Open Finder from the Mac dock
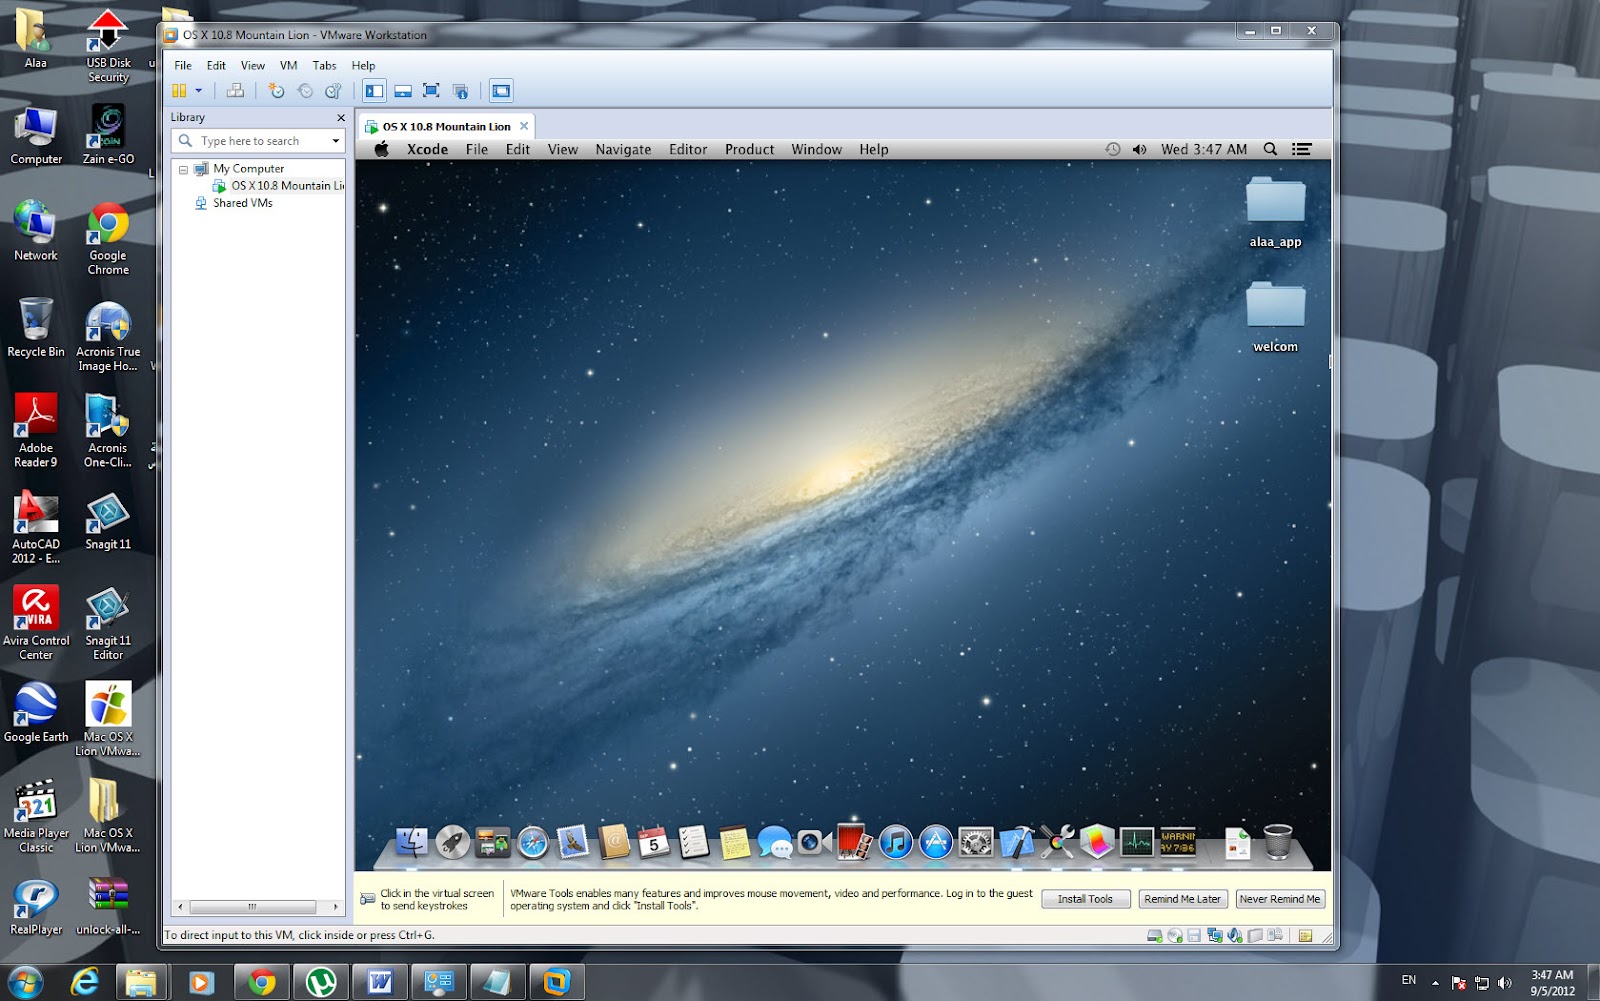 click(411, 842)
